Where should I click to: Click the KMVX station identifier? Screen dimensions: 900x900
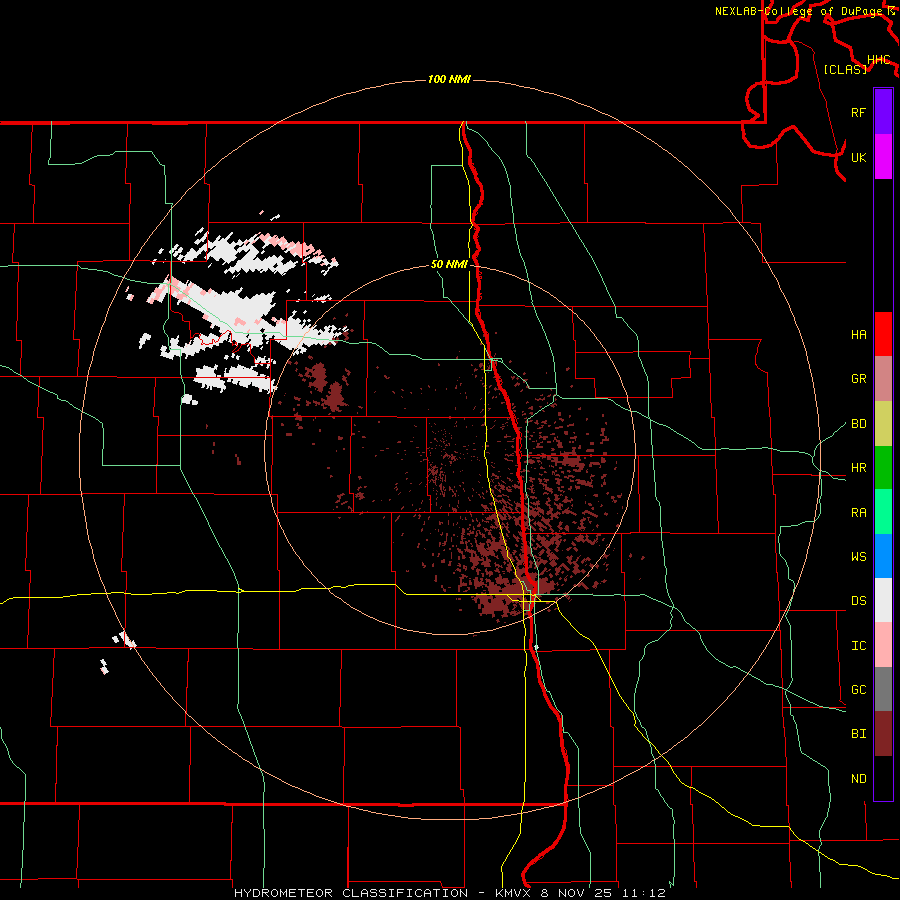coord(514,893)
